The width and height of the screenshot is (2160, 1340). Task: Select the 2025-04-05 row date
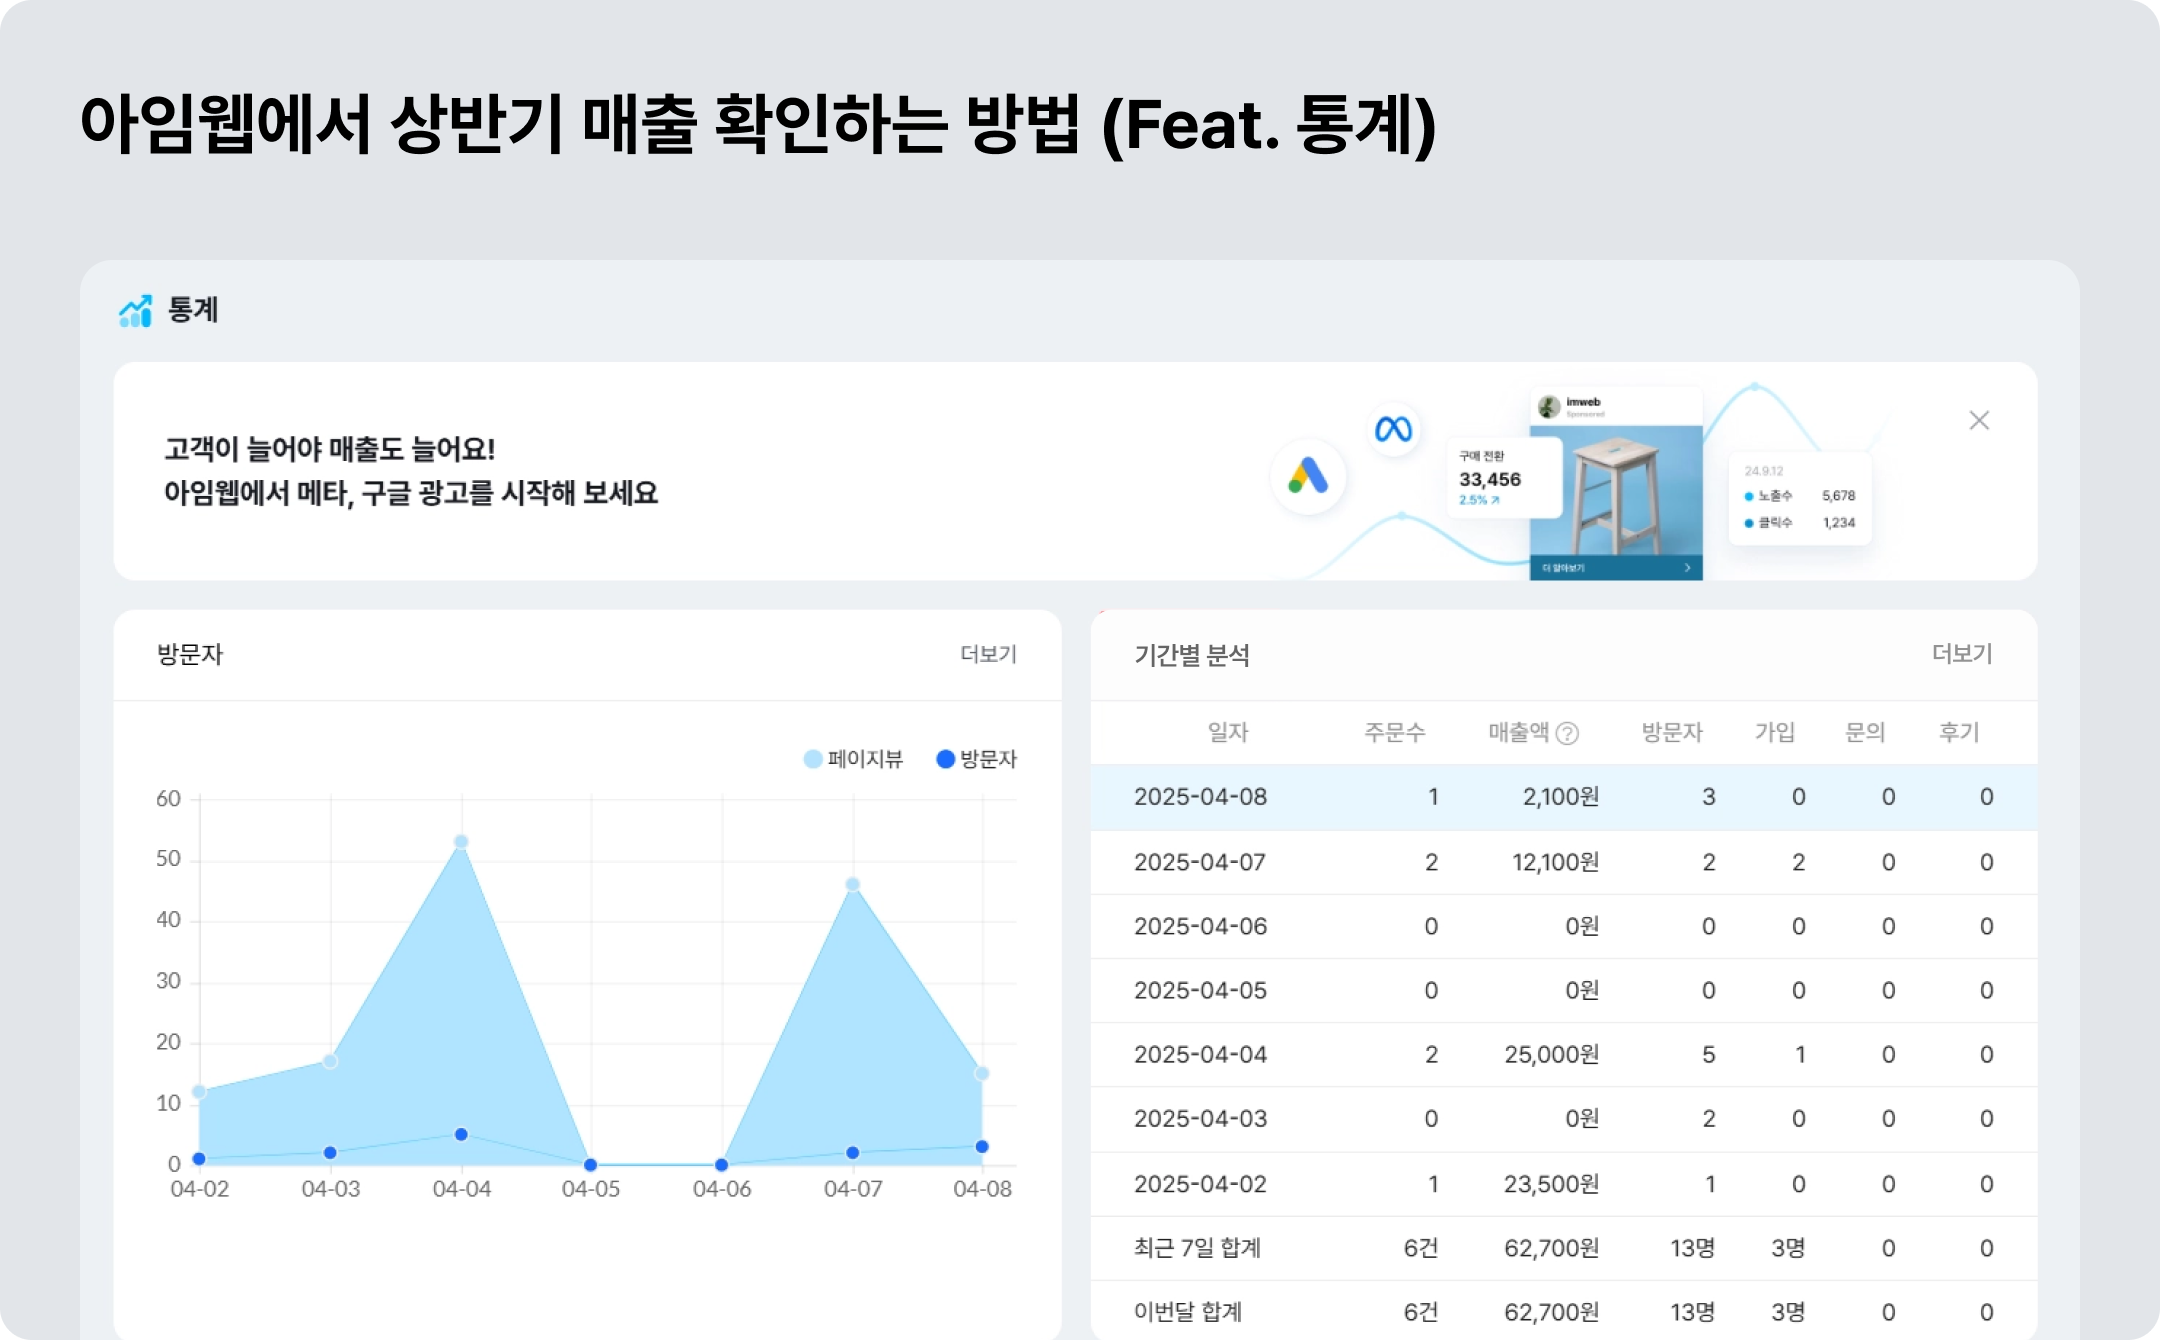[1200, 990]
